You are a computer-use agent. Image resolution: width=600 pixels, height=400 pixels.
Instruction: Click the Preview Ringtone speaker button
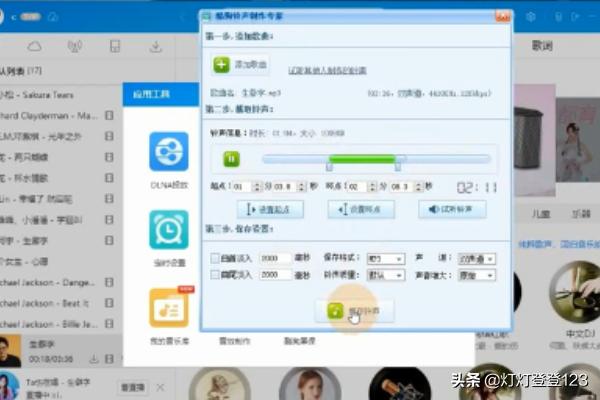point(451,209)
